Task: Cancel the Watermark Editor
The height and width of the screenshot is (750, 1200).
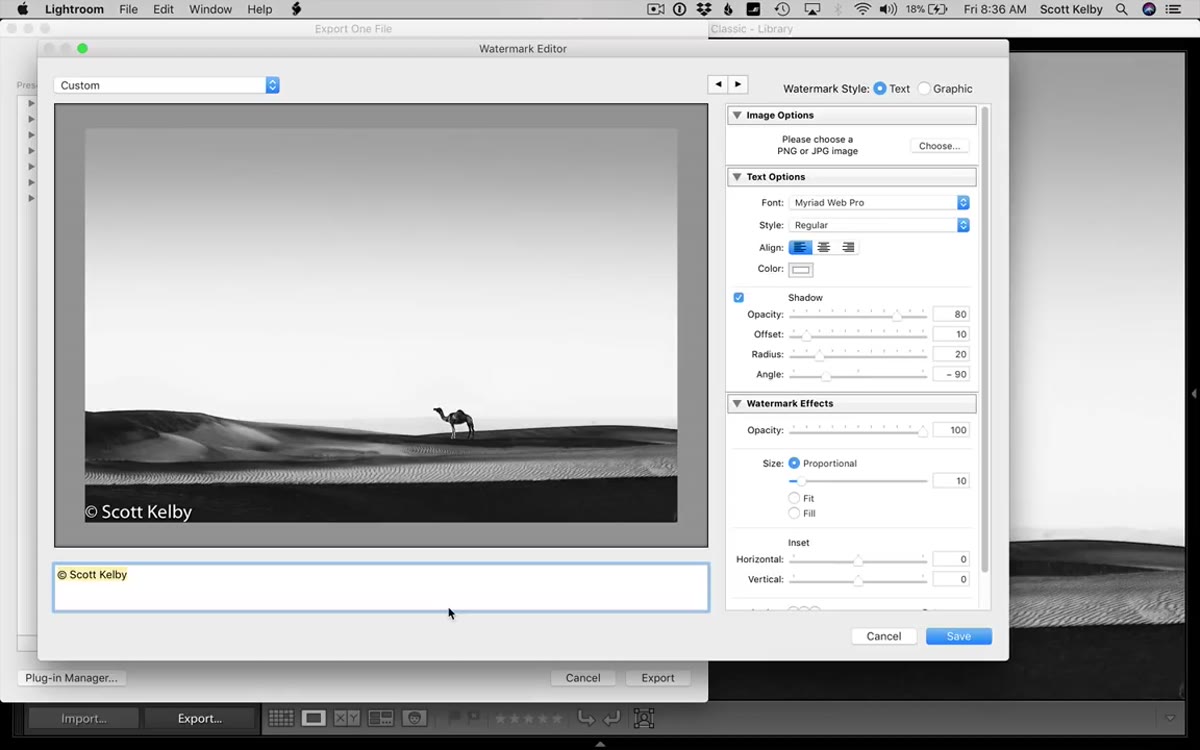Action: tap(884, 636)
